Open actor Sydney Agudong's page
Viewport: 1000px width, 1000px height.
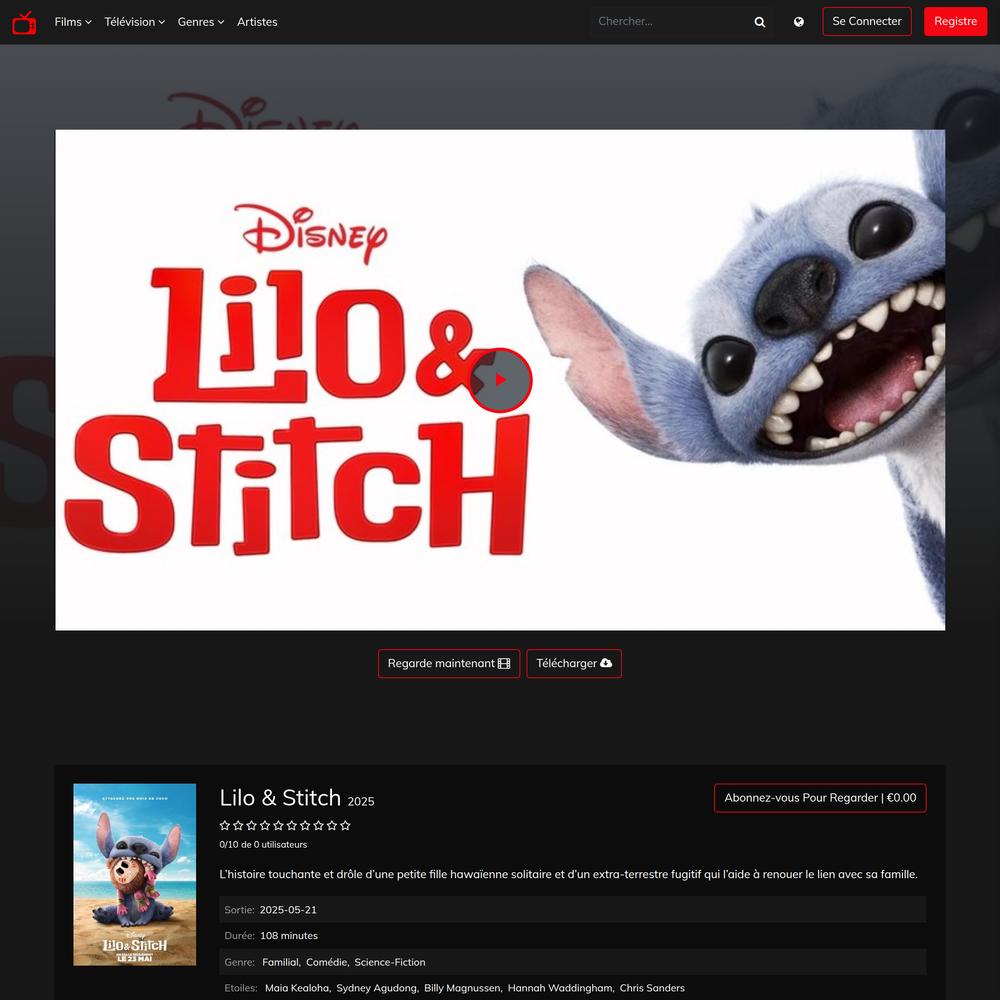(376, 988)
